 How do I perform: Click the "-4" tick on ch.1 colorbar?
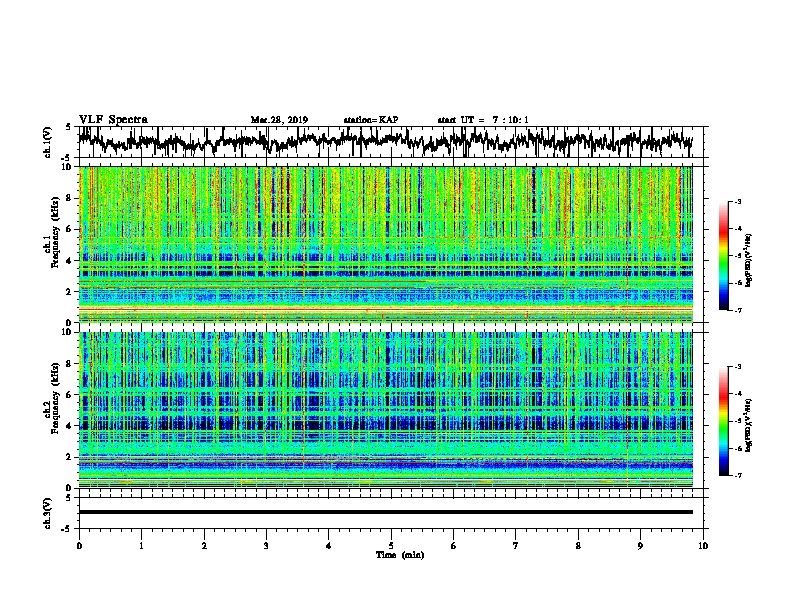737,229
